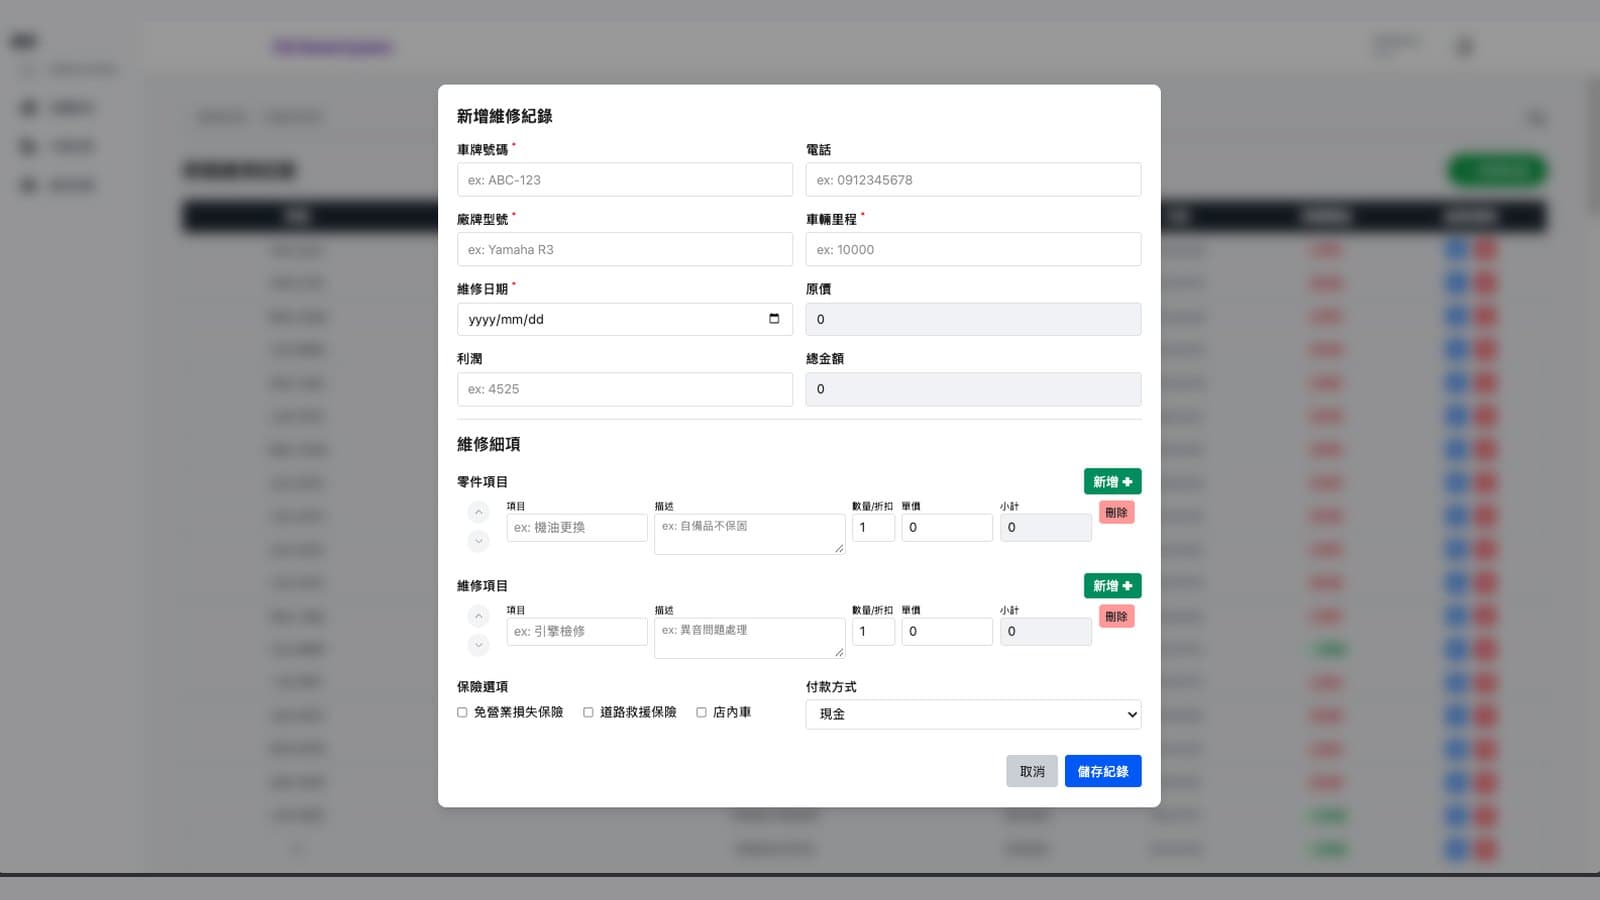1600x900 pixels.
Task: Click the 原價 read-only field
Action: tap(973, 319)
